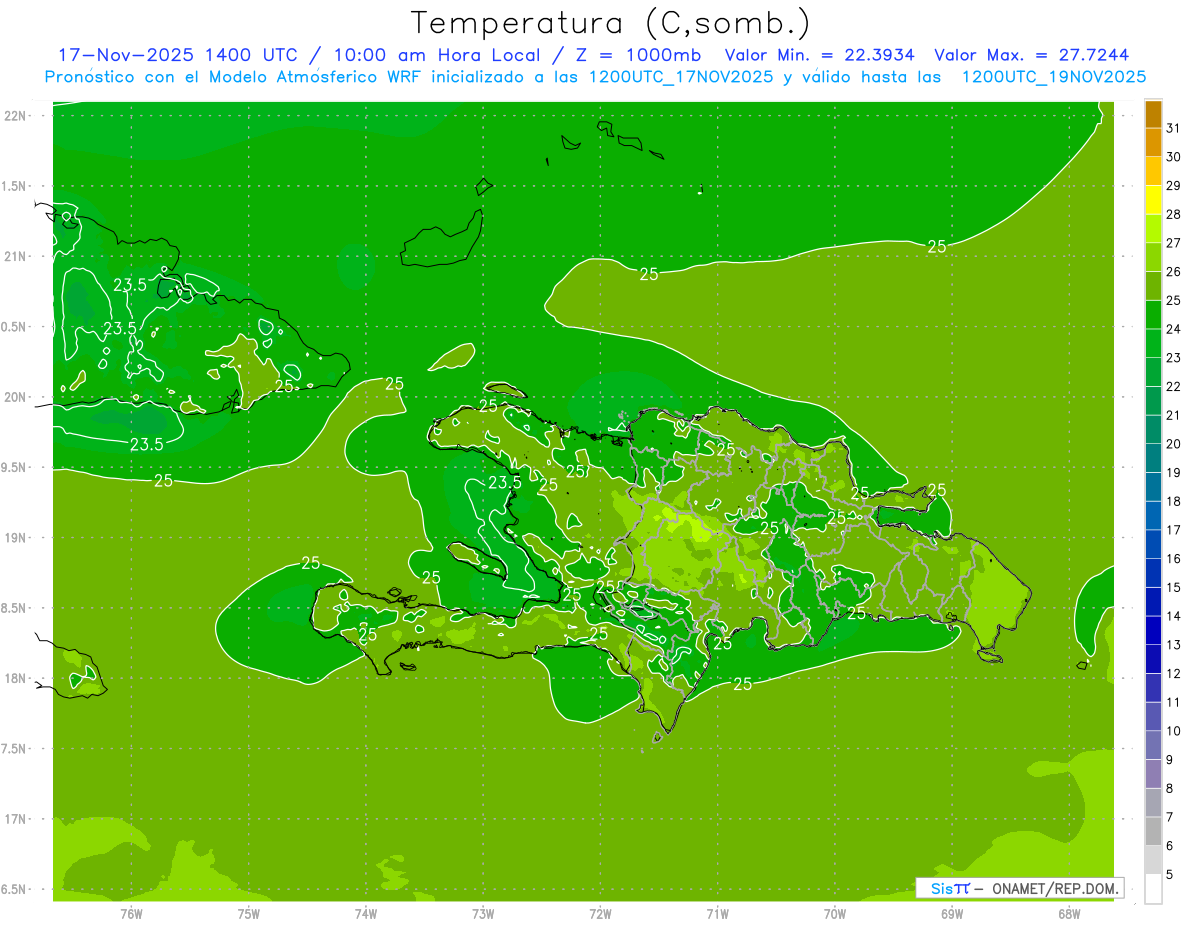Select the Valor Max. = 27.7244 text
Screen dimensions: 1200x927
coord(1031,55)
